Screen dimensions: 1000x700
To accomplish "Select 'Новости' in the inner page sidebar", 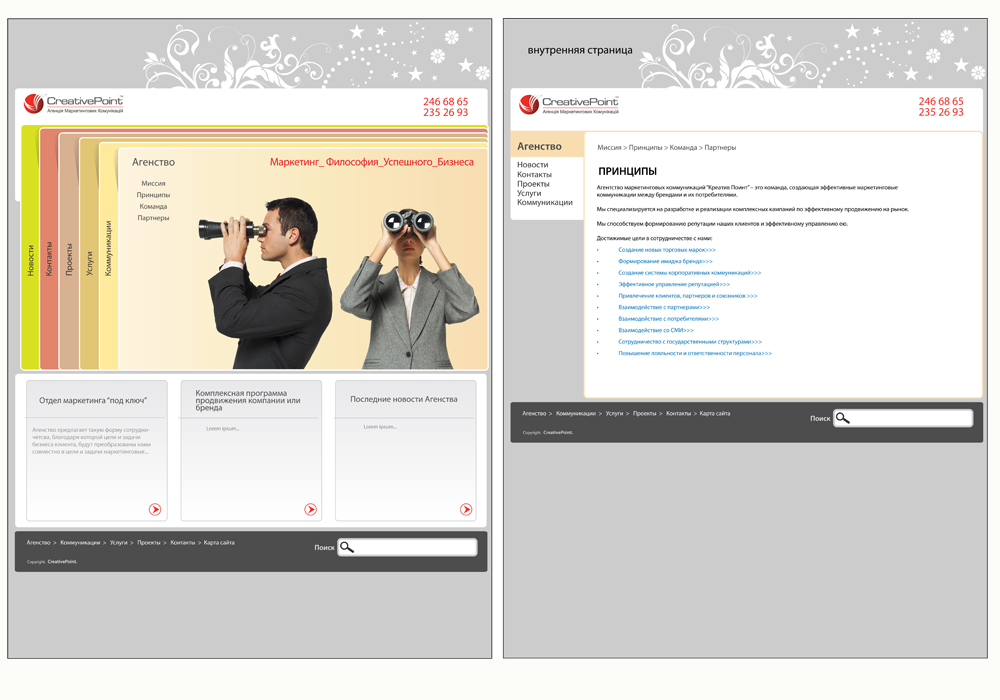I will (533, 164).
